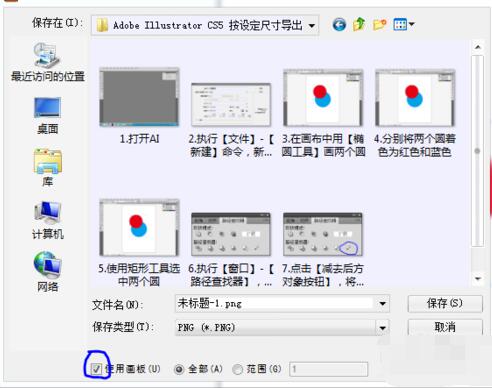Click the file list scroll down arrow

coord(478,279)
